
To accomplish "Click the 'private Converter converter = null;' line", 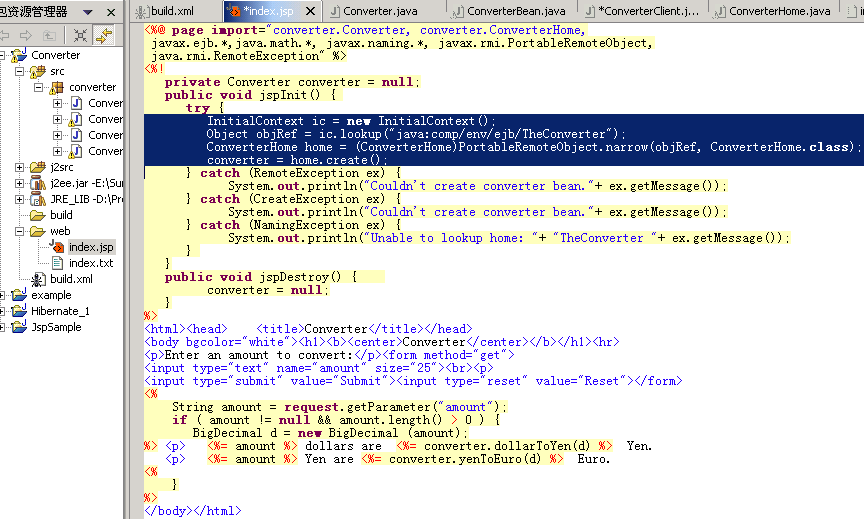I will point(291,82).
